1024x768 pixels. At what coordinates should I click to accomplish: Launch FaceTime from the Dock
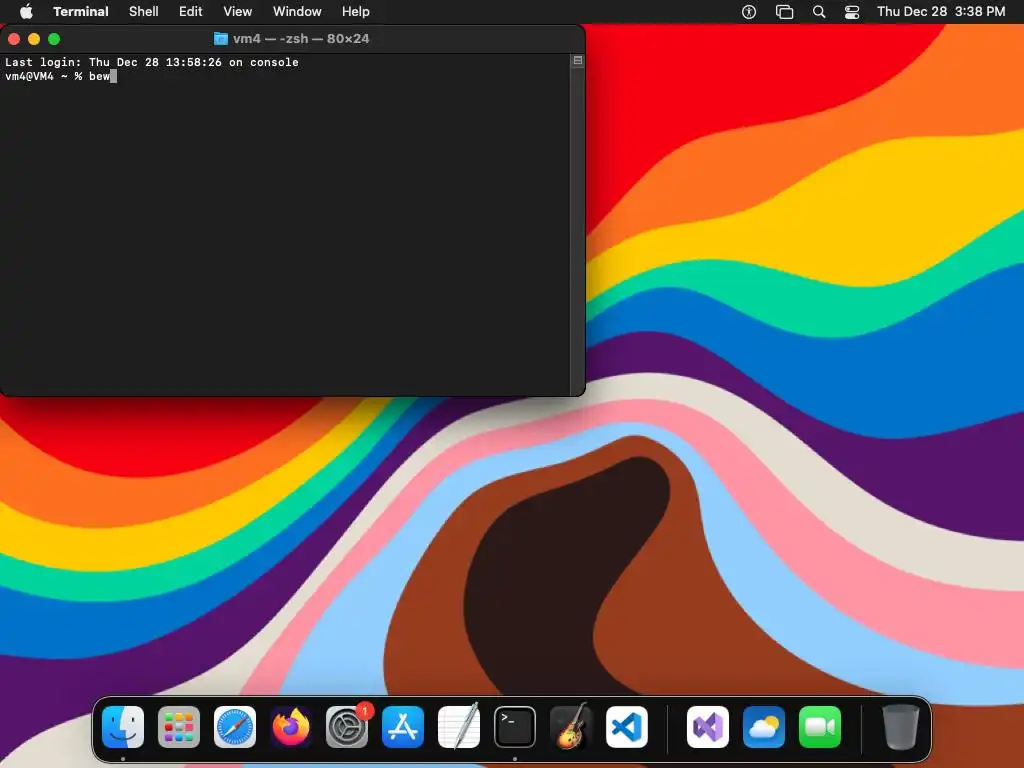pos(820,727)
